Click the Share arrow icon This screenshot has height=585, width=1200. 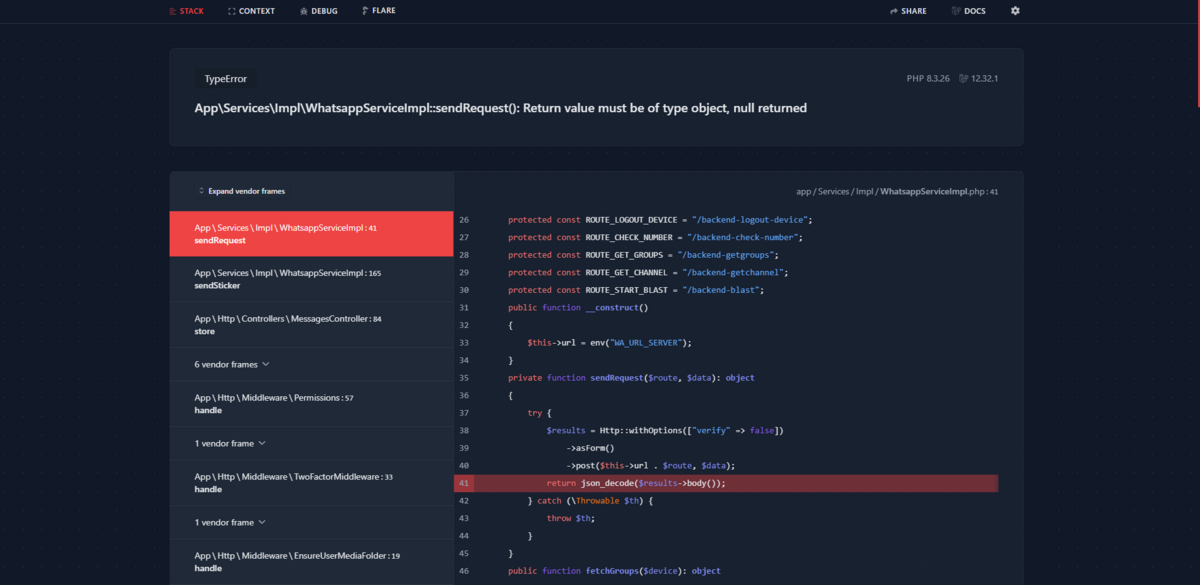(x=893, y=11)
